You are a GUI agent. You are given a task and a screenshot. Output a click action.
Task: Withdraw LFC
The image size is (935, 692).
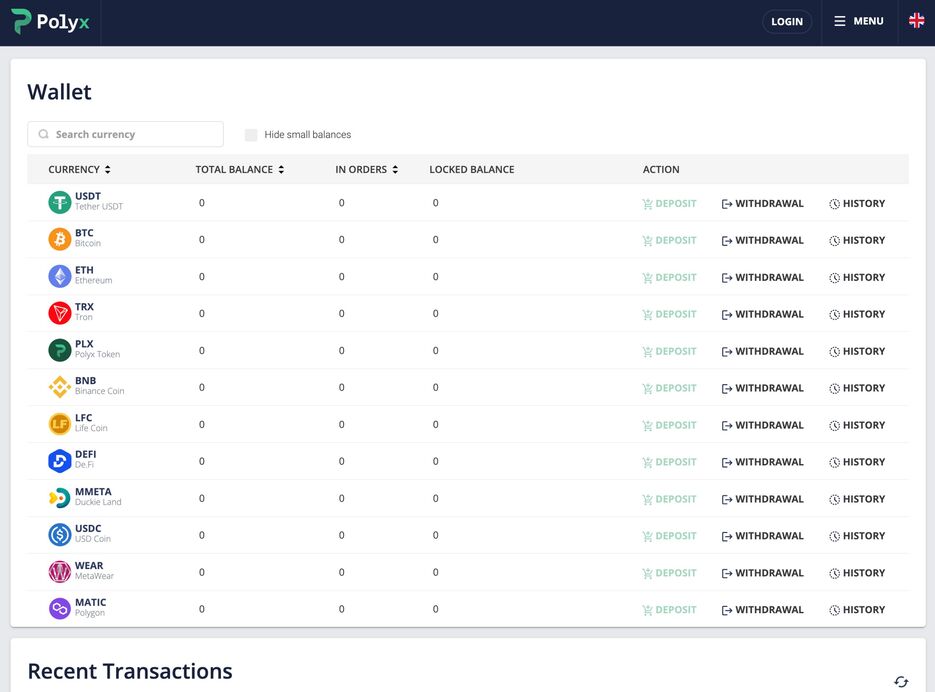coord(763,425)
